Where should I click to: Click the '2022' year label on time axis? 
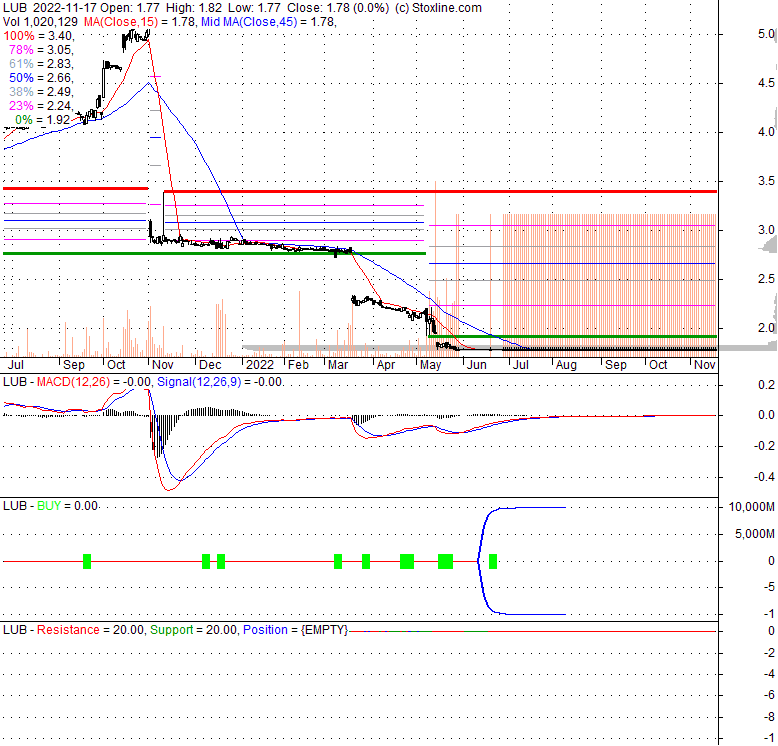coord(260,365)
